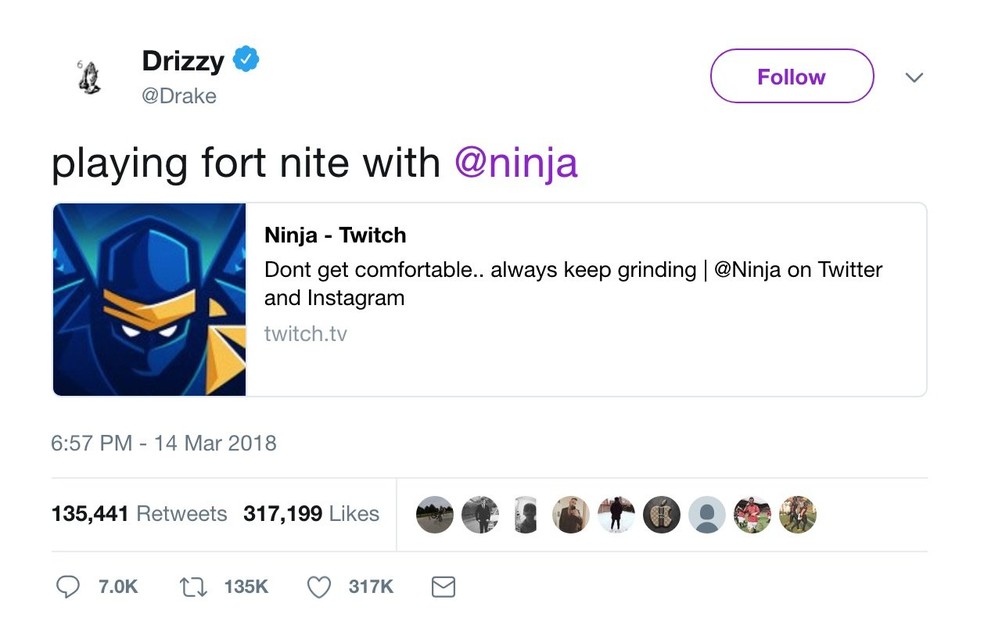Click the last liker avatar
The width and height of the screenshot is (984, 643).
click(x=798, y=514)
